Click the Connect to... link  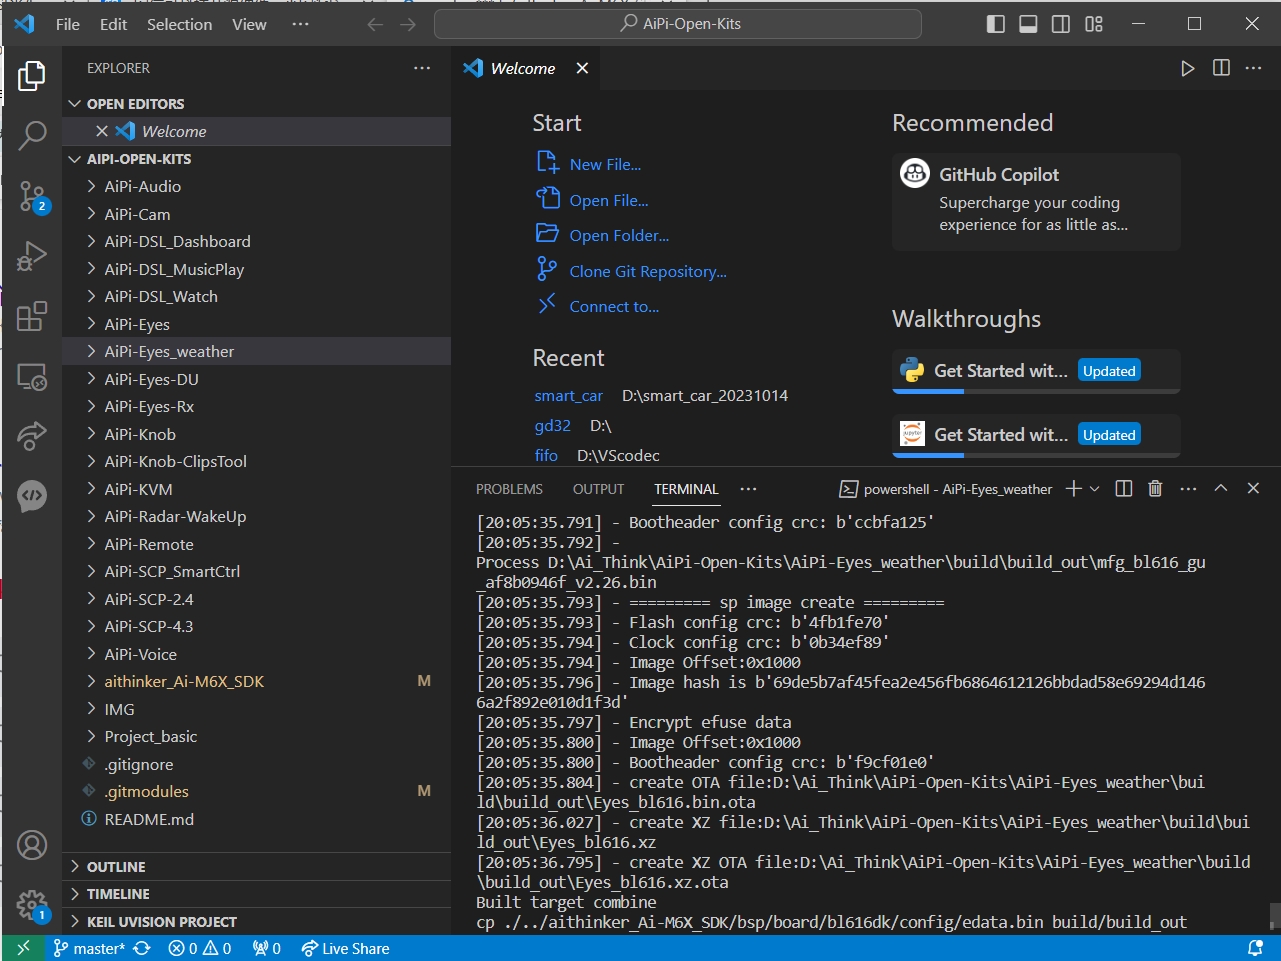614,306
